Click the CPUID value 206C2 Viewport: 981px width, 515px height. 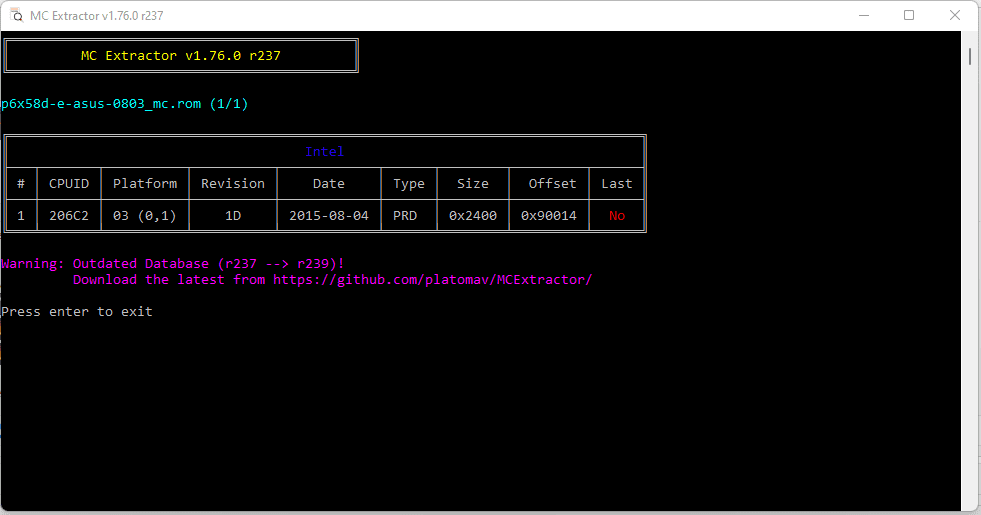pyautogui.click(x=69, y=216)
